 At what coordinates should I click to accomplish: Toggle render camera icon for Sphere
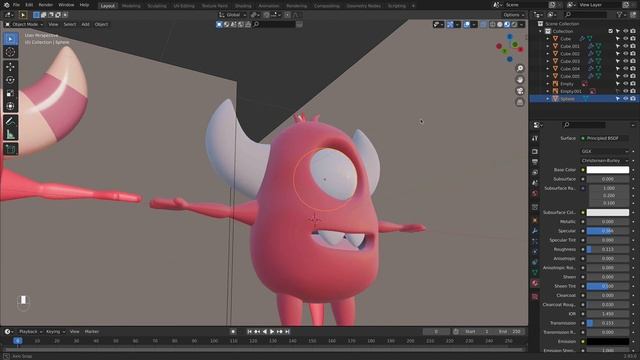[x=633, y=99]
